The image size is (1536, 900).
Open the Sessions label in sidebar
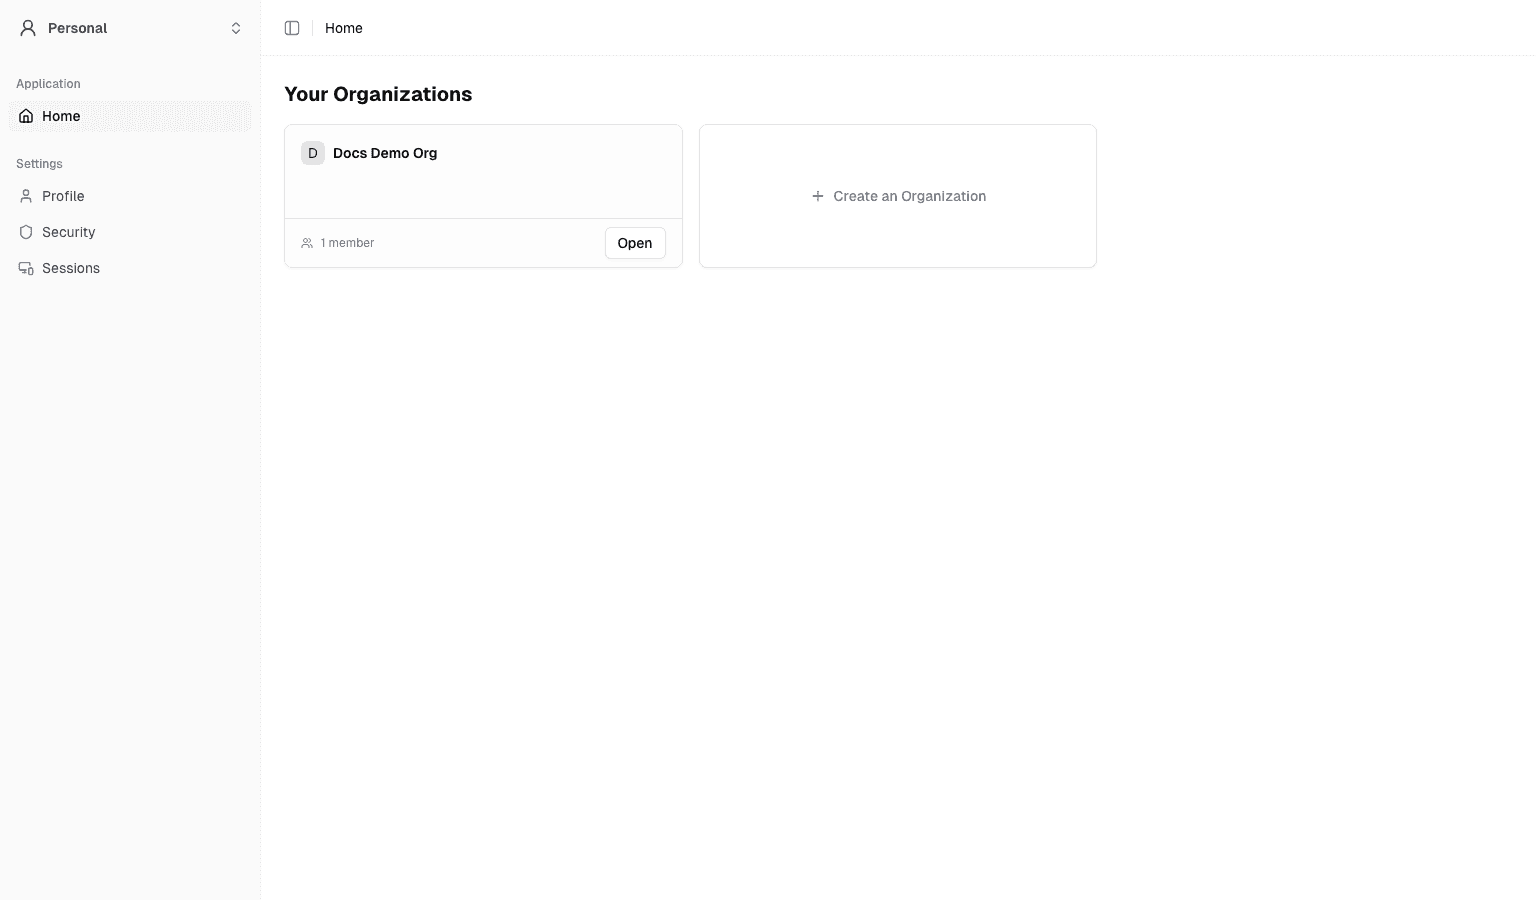point(71,268)
